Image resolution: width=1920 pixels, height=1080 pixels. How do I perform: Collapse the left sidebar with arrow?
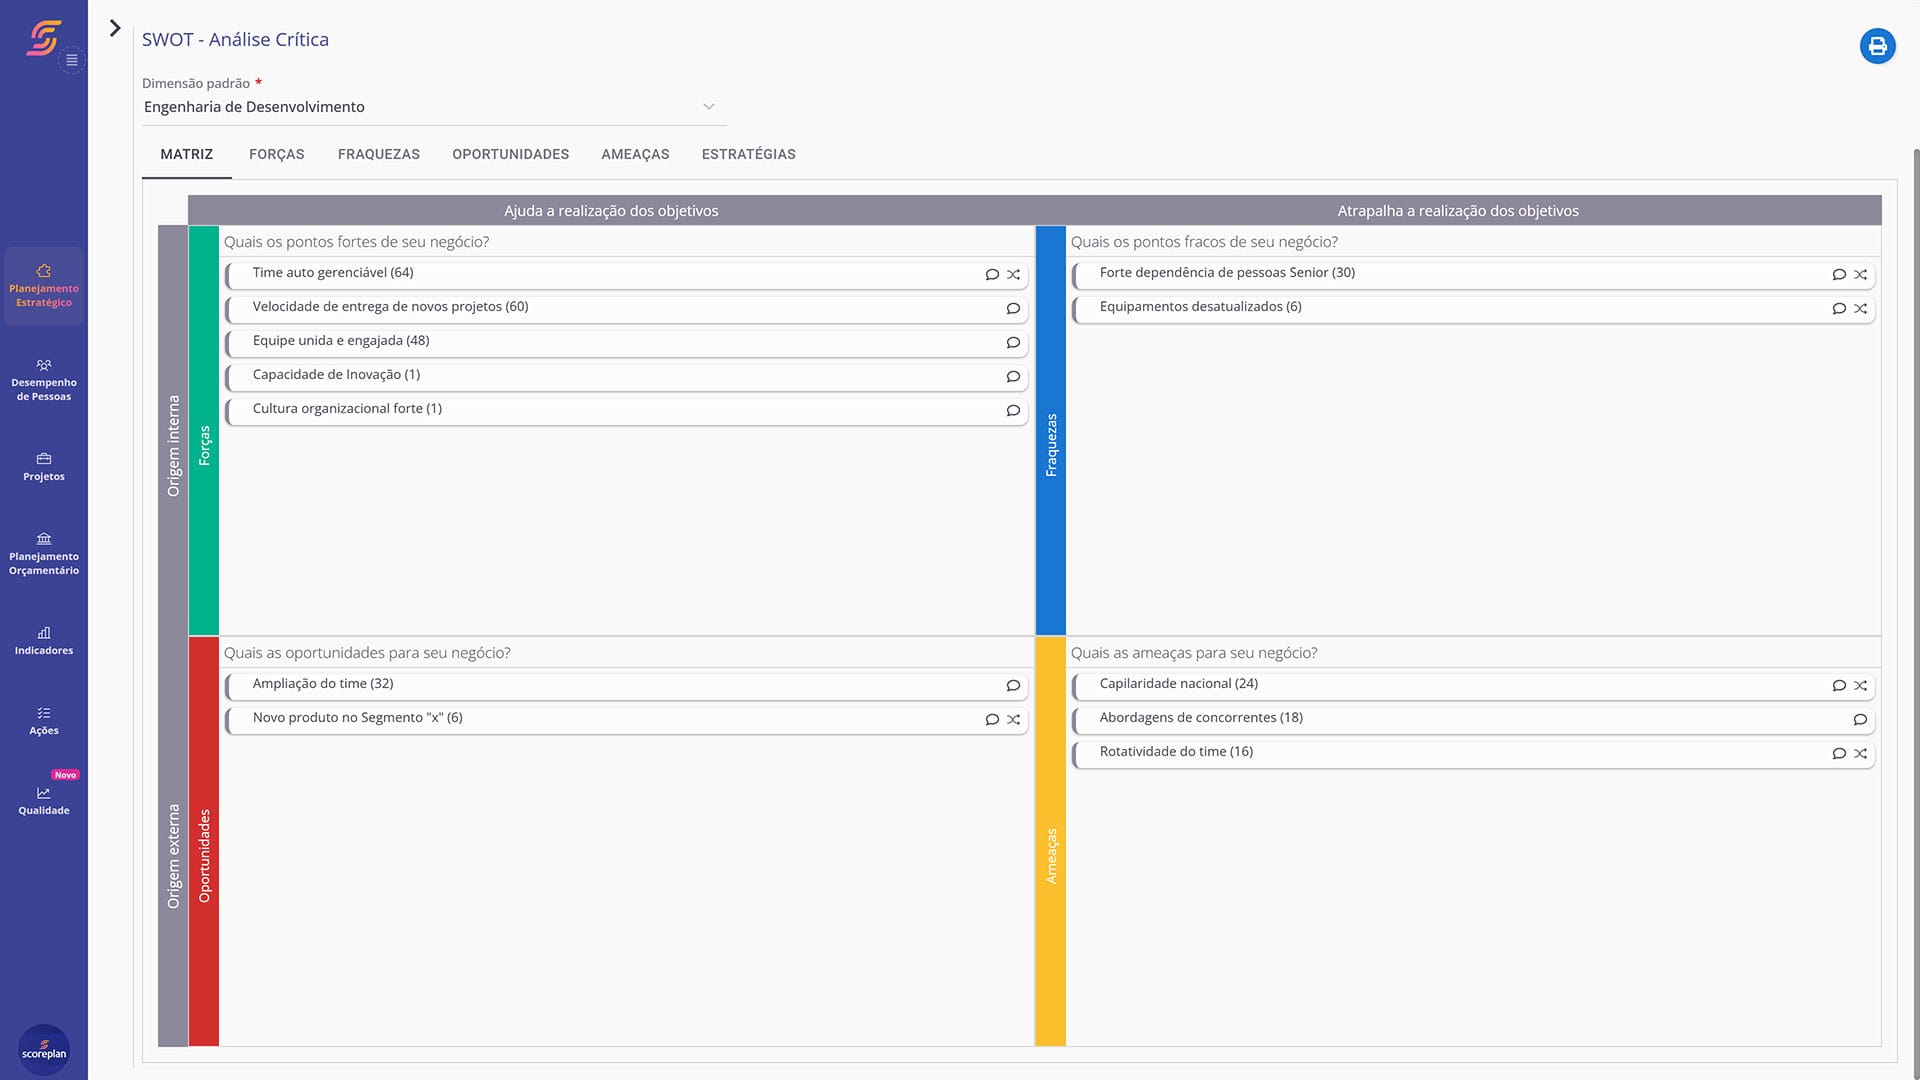click(x=116, y=30)
